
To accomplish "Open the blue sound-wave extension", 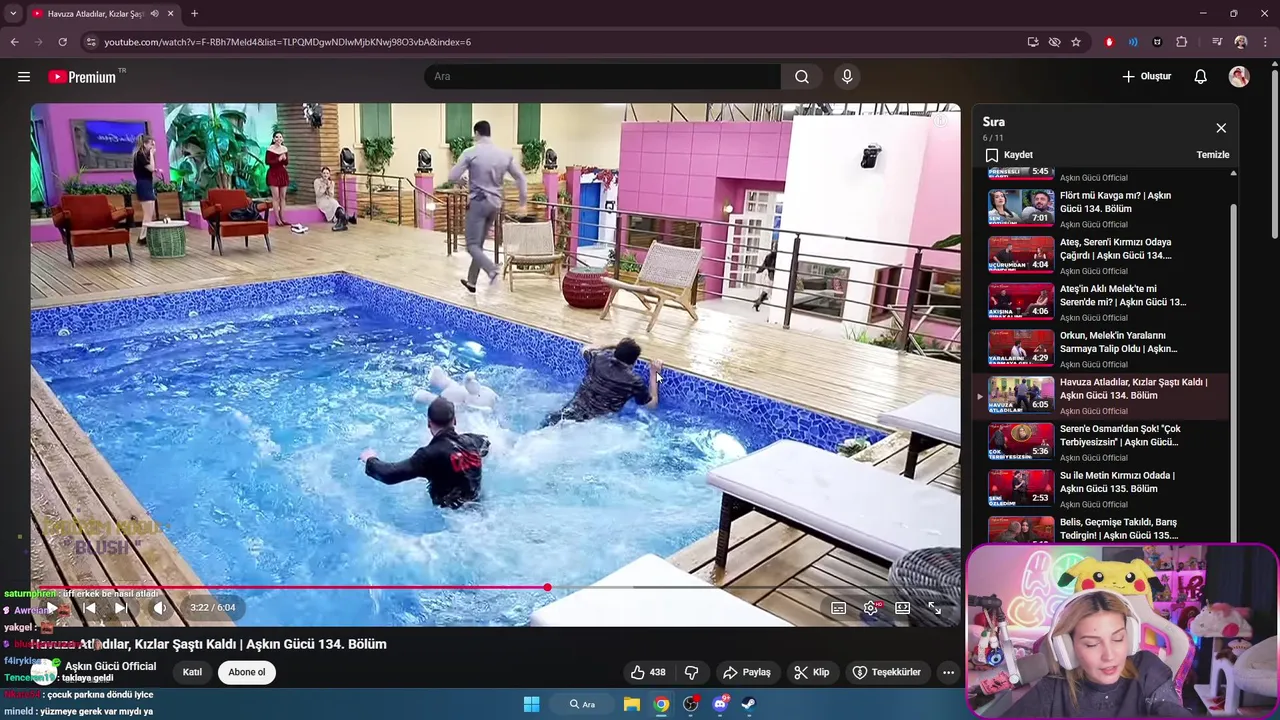I will 1133,42.
